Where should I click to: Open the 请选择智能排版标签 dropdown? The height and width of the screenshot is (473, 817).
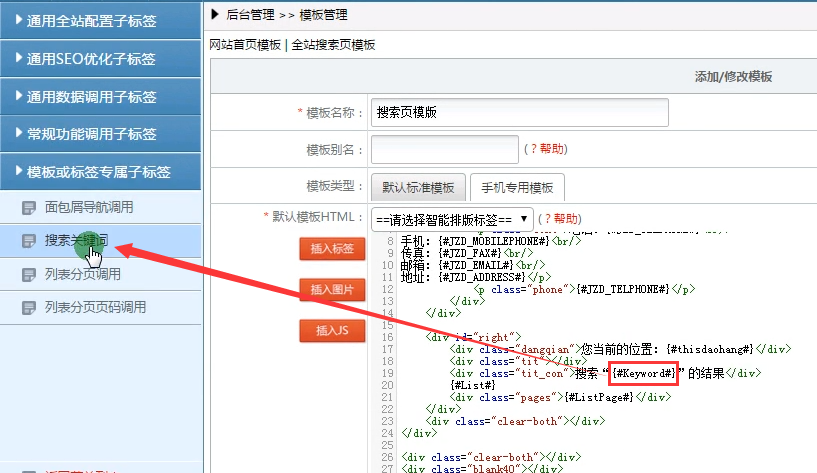451,218
